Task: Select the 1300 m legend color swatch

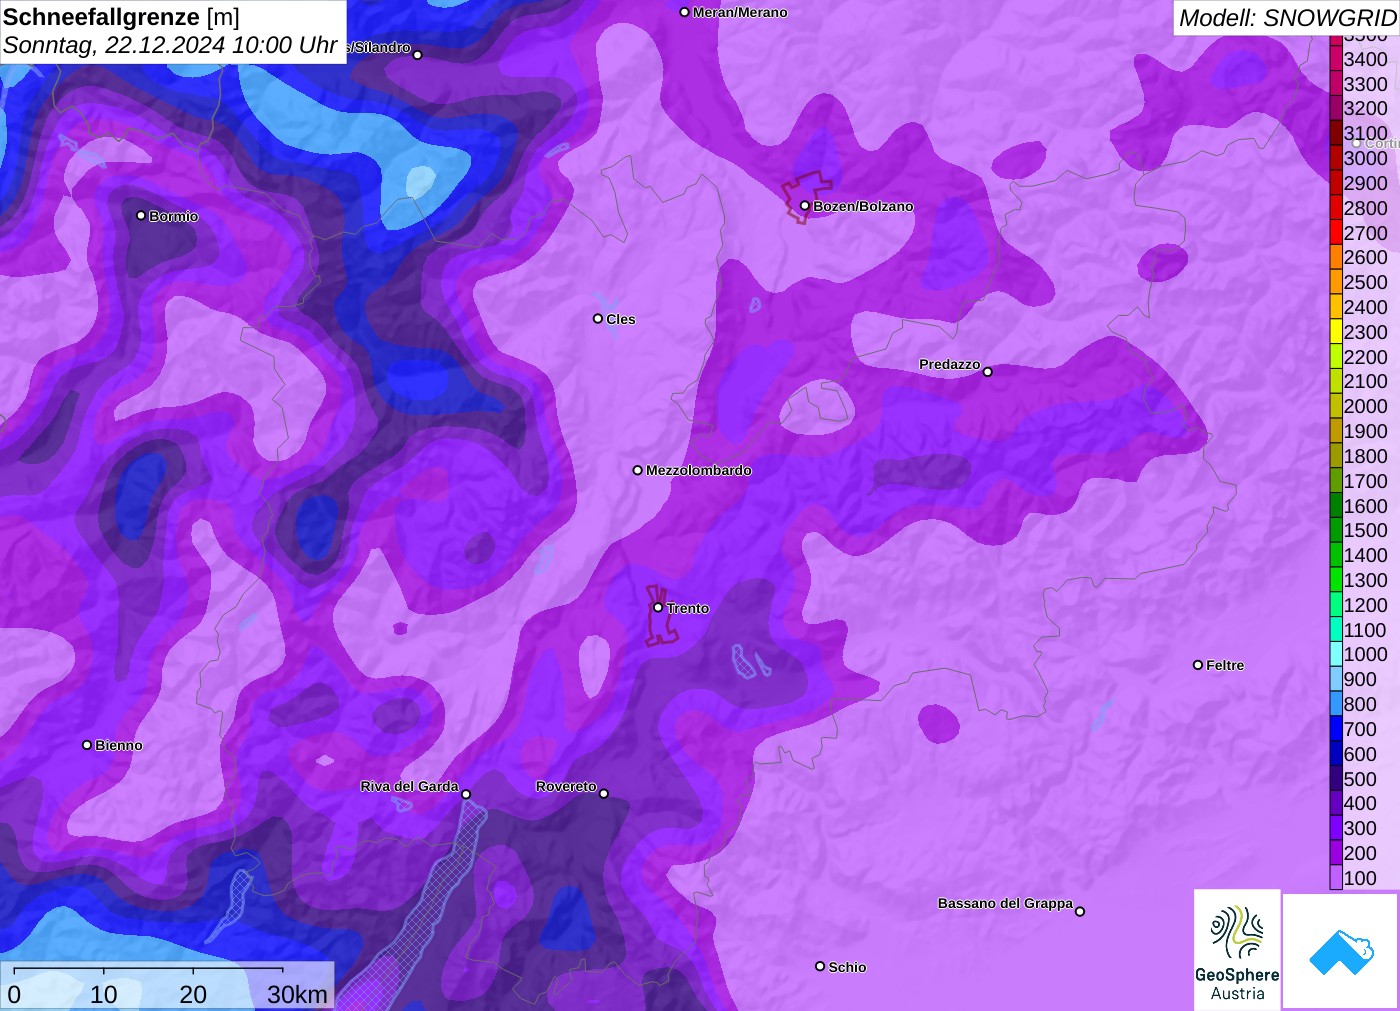Action: (x=1336, y=580)
